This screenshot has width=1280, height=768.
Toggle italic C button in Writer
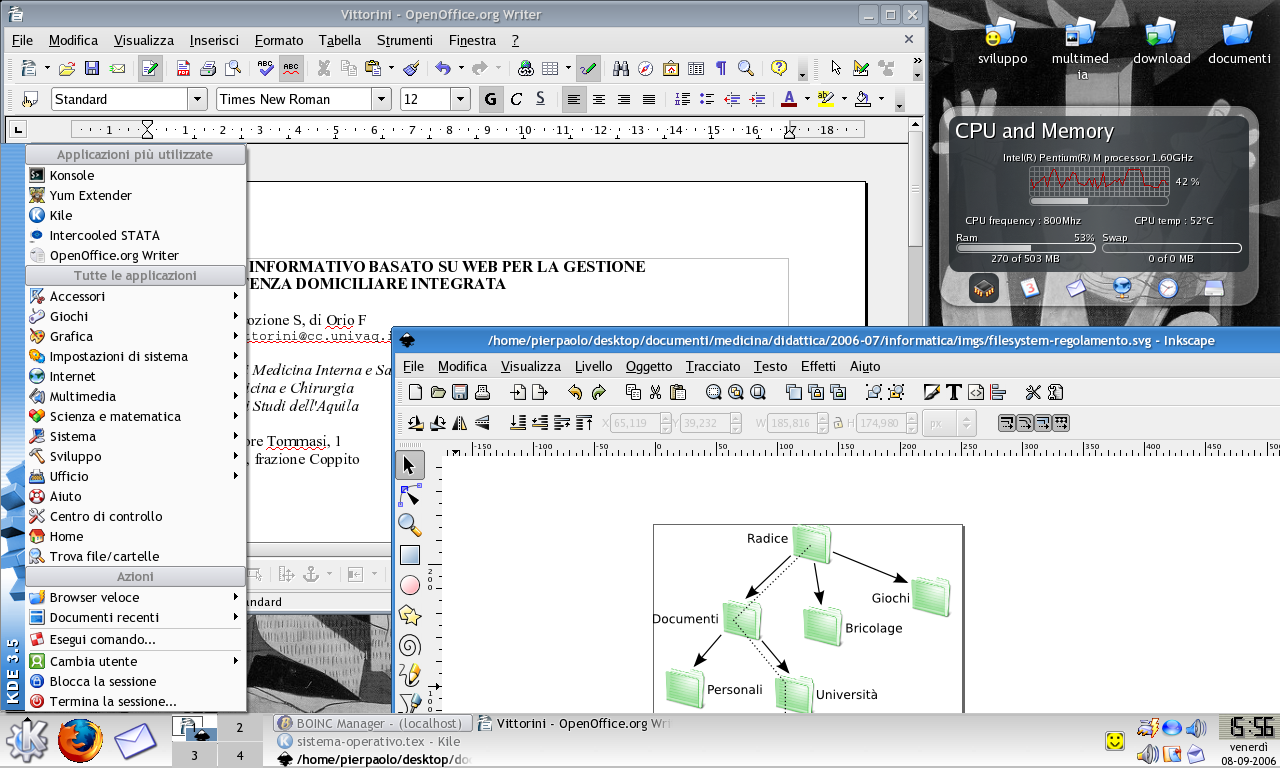[x=516, y=99]
